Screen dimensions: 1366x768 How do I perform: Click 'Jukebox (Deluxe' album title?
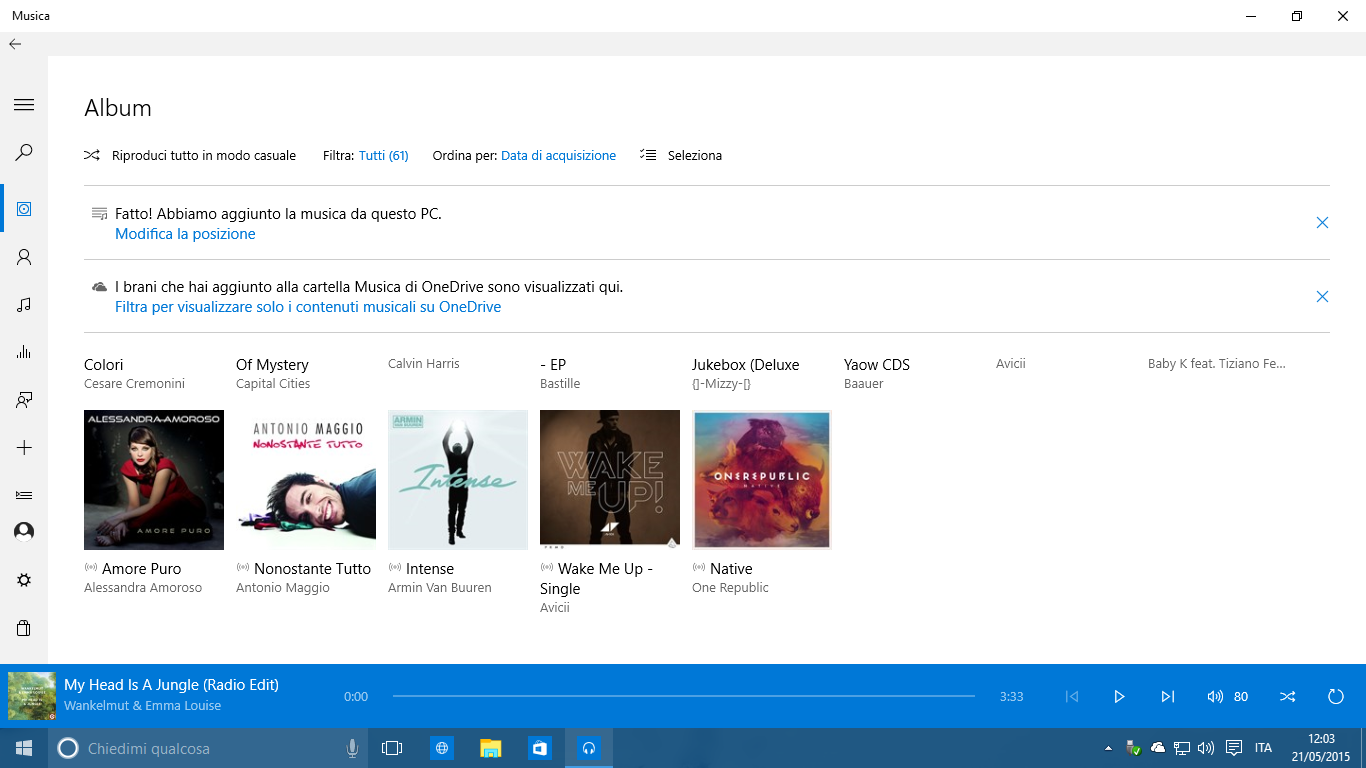746,365
